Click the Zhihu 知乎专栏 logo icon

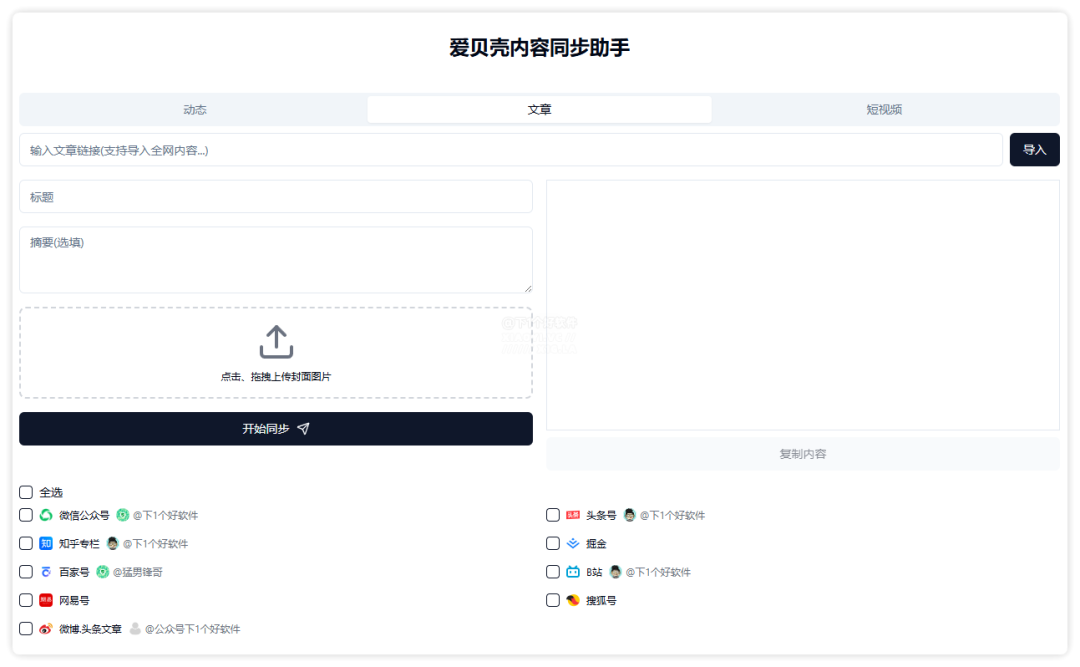pos(46,544)
